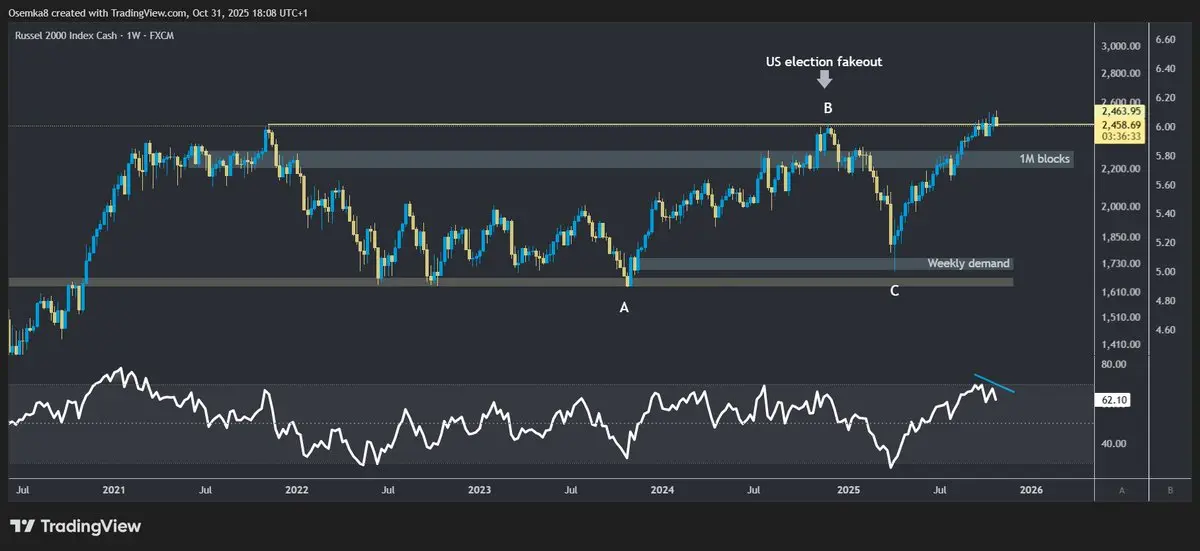This screenshot has height=551, width=1200.
Task: Click the 6.60 label on the secondary scale
Action: 1165,39
